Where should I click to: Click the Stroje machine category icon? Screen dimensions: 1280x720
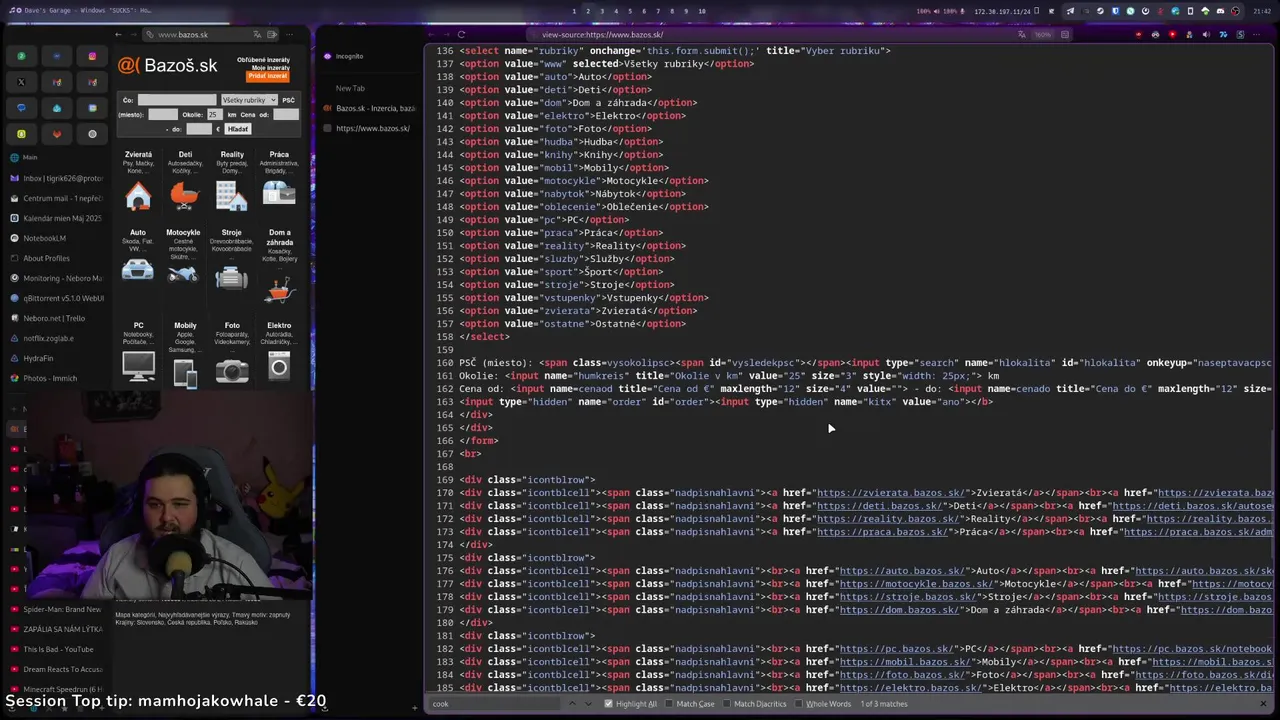(x=231, y=278)
